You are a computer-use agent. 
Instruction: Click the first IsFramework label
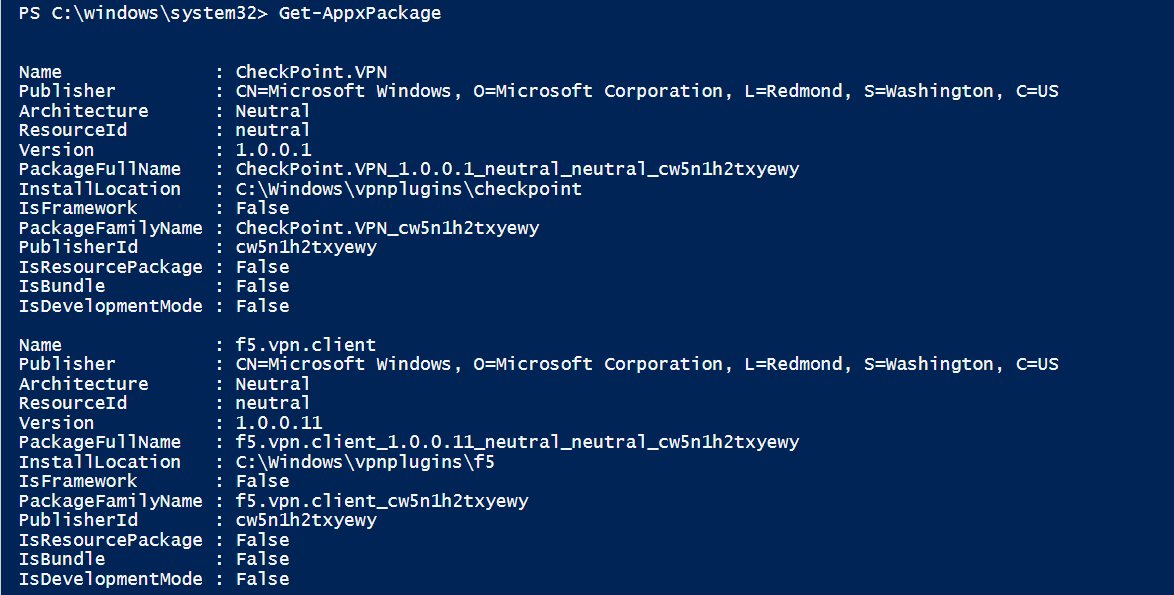point(78,208)
